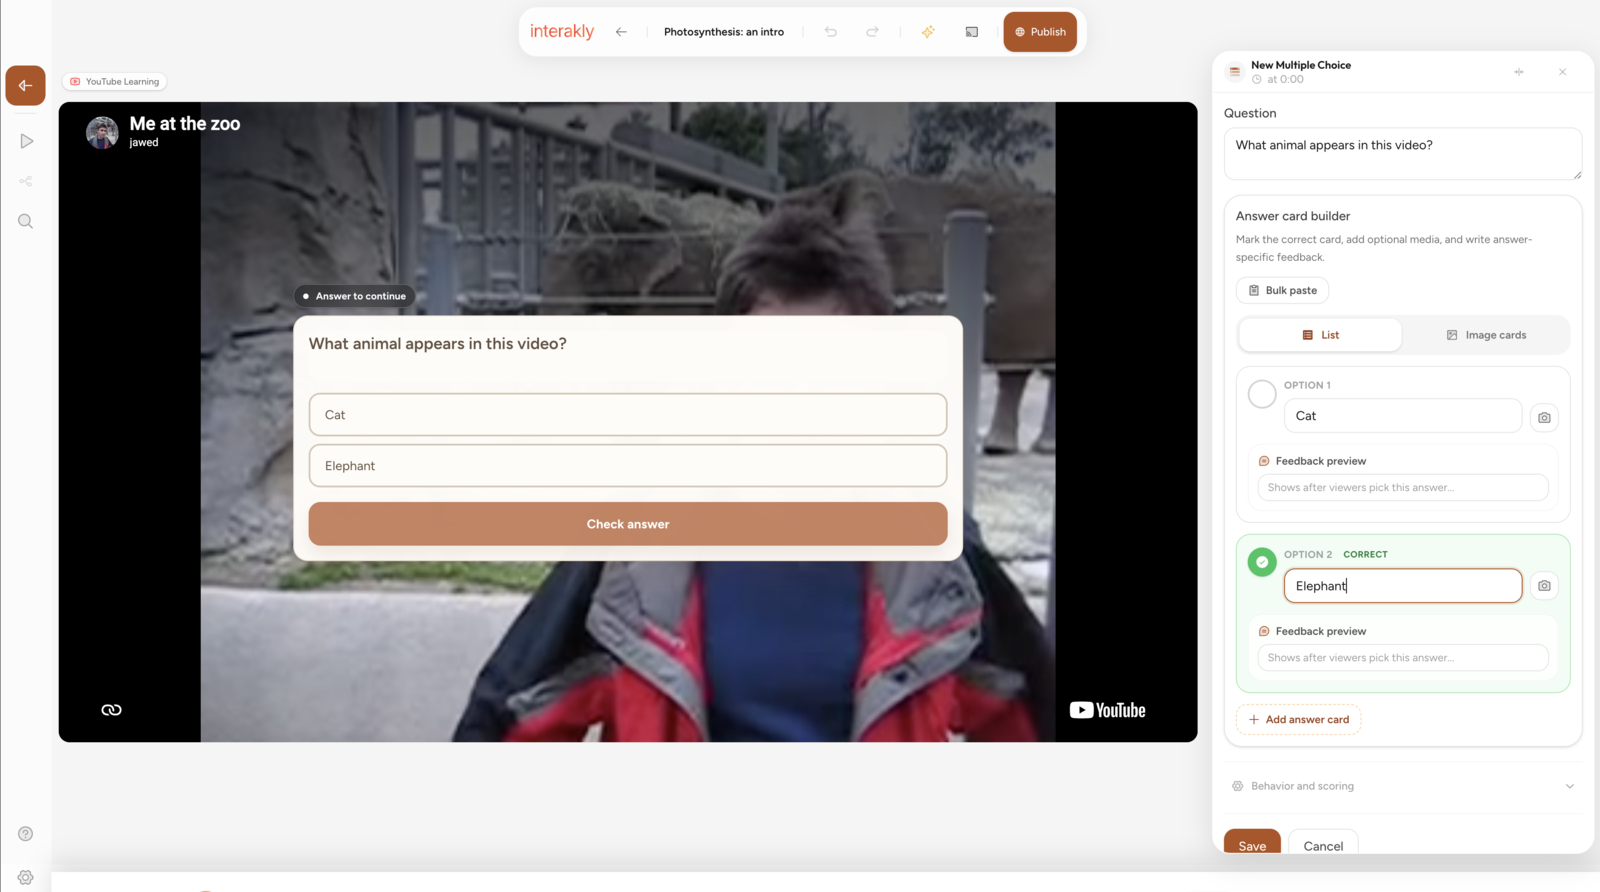The image size is (1600, 892).
Task: Click the orange back arrow sidebar button
Action: [25, 85]
